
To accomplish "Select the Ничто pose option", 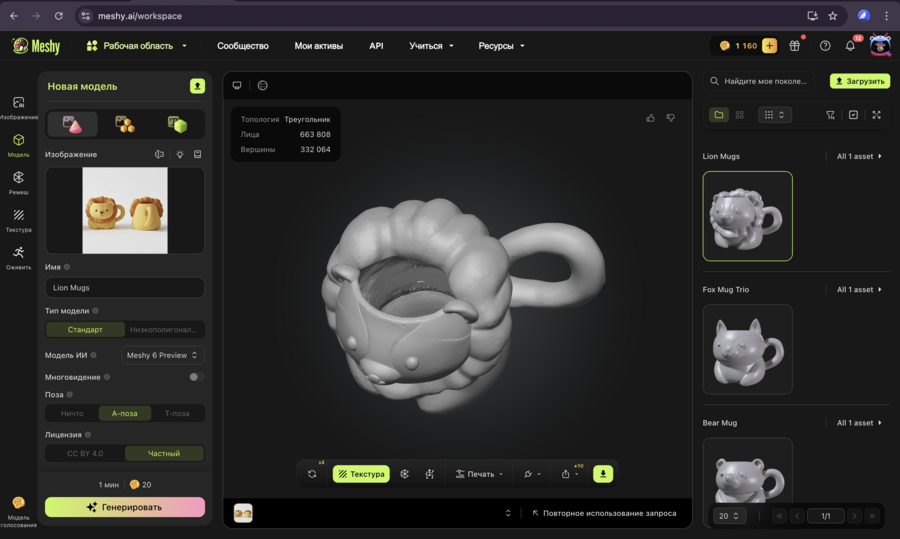I will coord(72,413).
